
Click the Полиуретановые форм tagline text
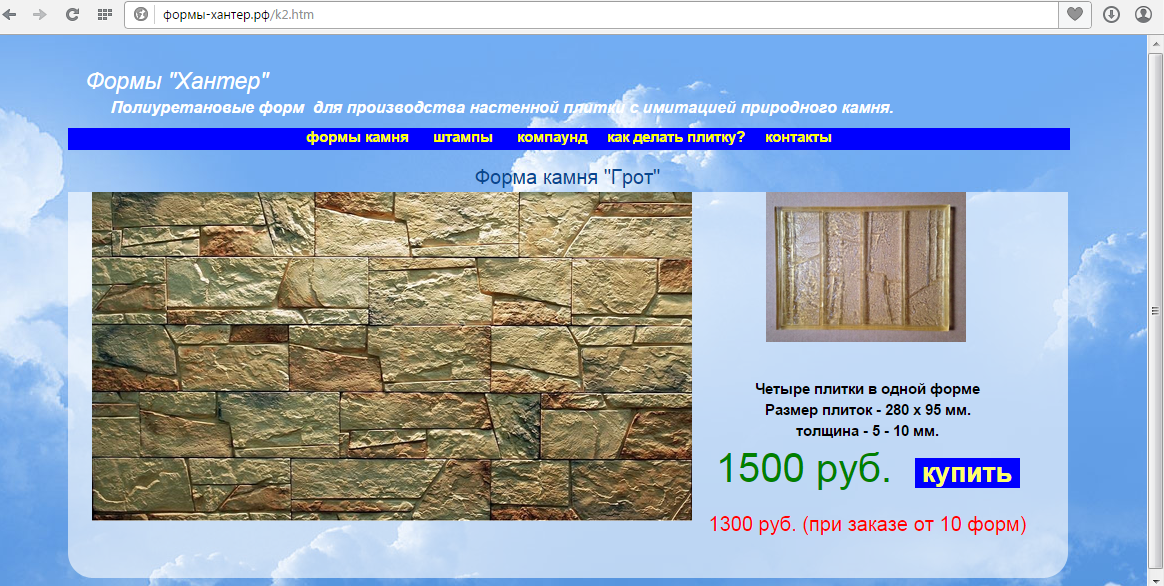point(502,108)
